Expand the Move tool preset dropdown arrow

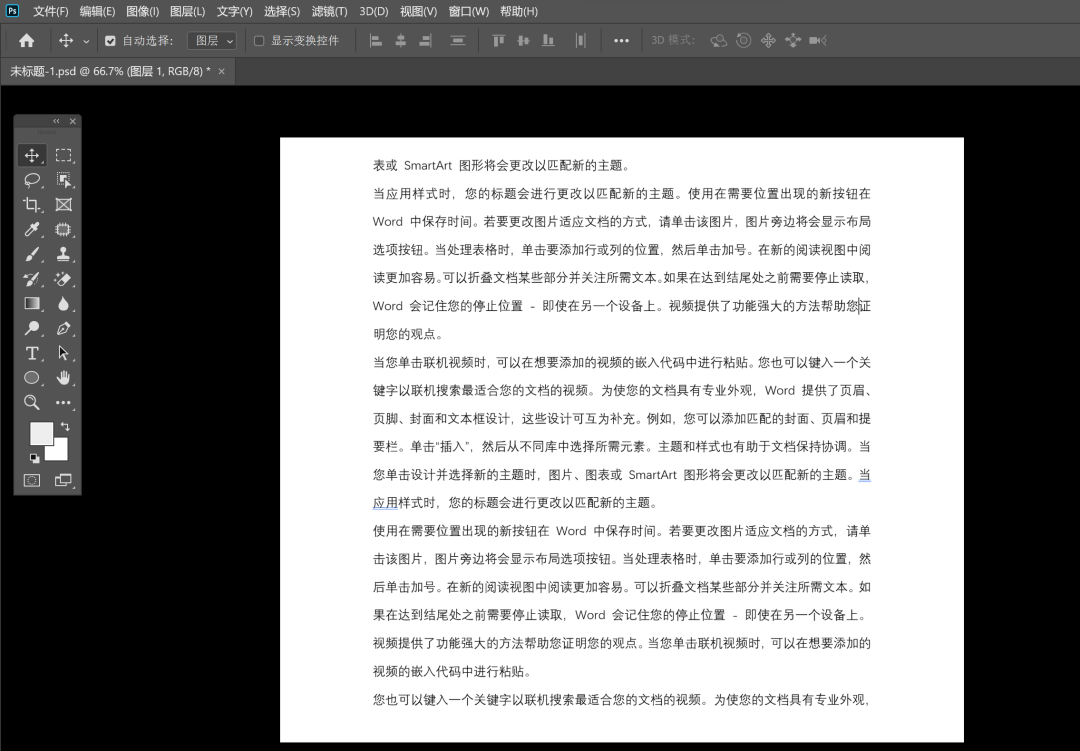(85, 40)
